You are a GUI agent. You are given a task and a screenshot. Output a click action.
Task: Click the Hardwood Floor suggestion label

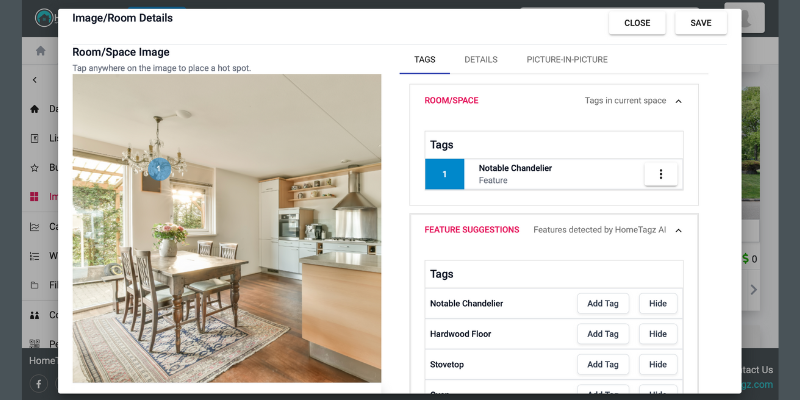[460, 334]
